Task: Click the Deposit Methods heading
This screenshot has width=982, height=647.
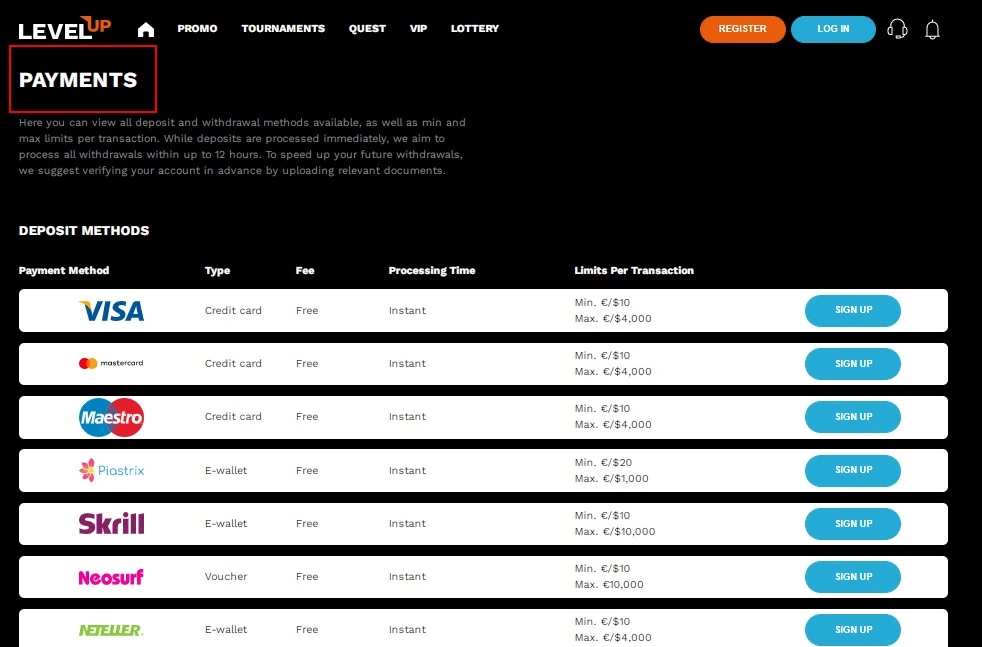Action: click(x=84, y=230)
